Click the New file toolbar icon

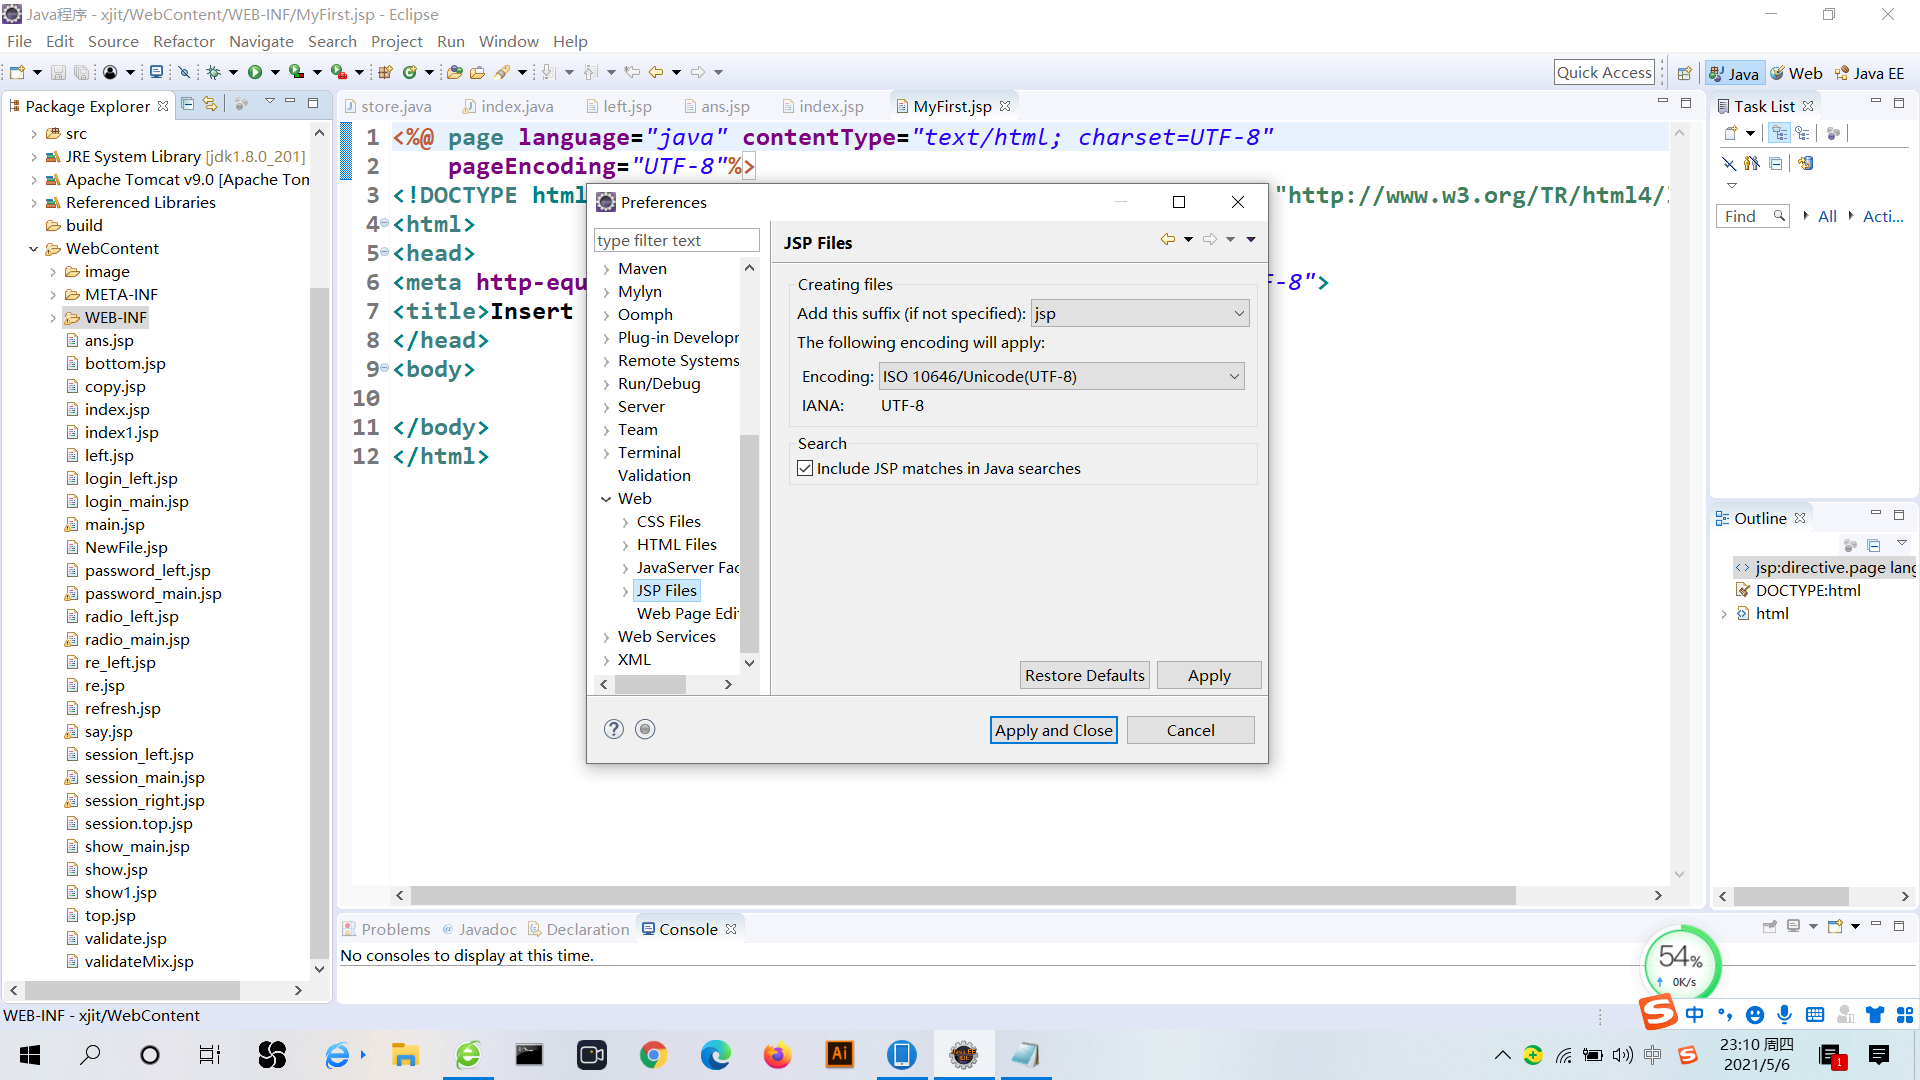[17, 72]
